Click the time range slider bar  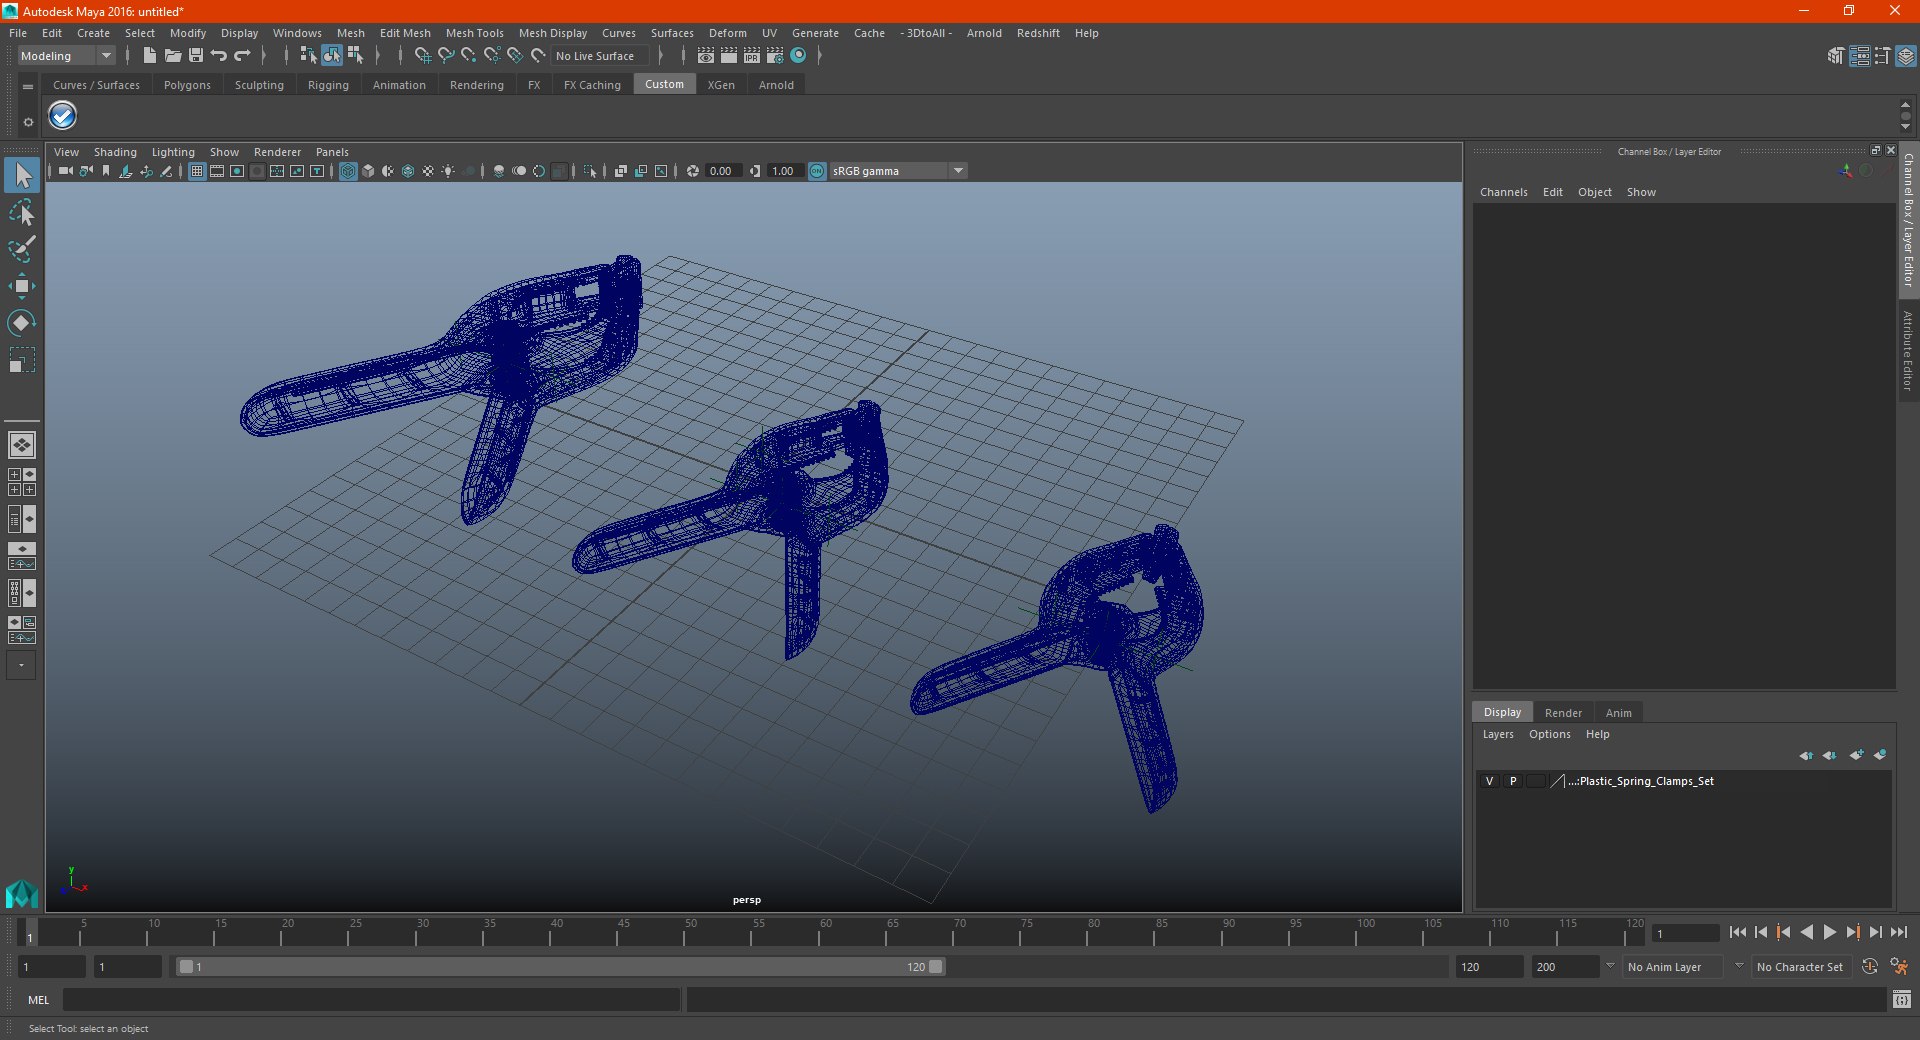[558, 967]
